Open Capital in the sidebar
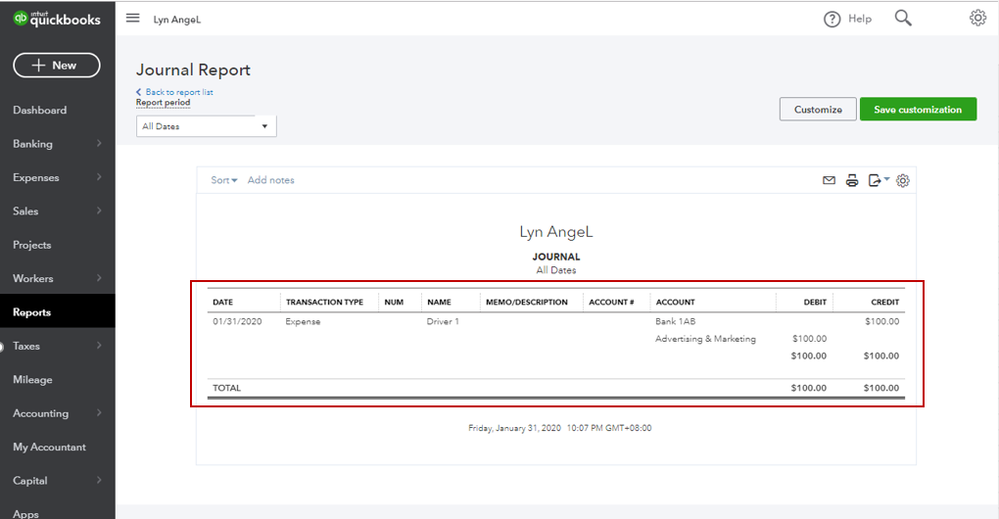 (x=30, y=481)
